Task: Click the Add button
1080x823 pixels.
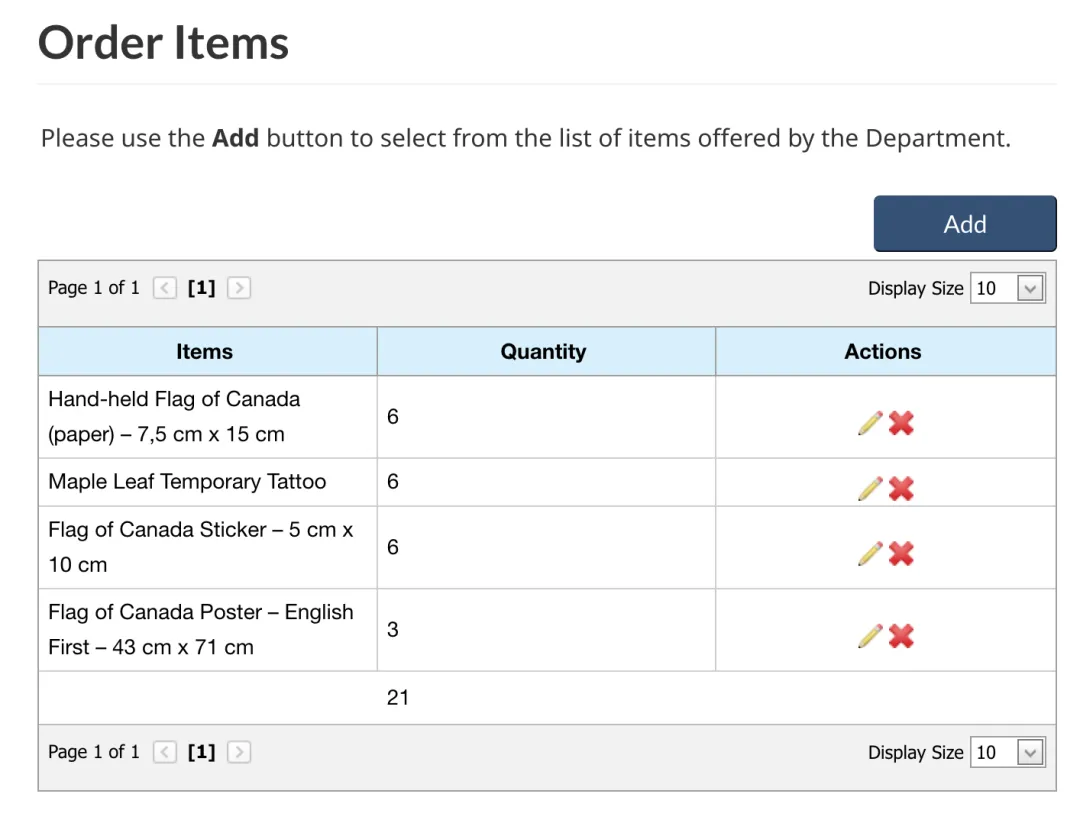Action: coord(965,224)
